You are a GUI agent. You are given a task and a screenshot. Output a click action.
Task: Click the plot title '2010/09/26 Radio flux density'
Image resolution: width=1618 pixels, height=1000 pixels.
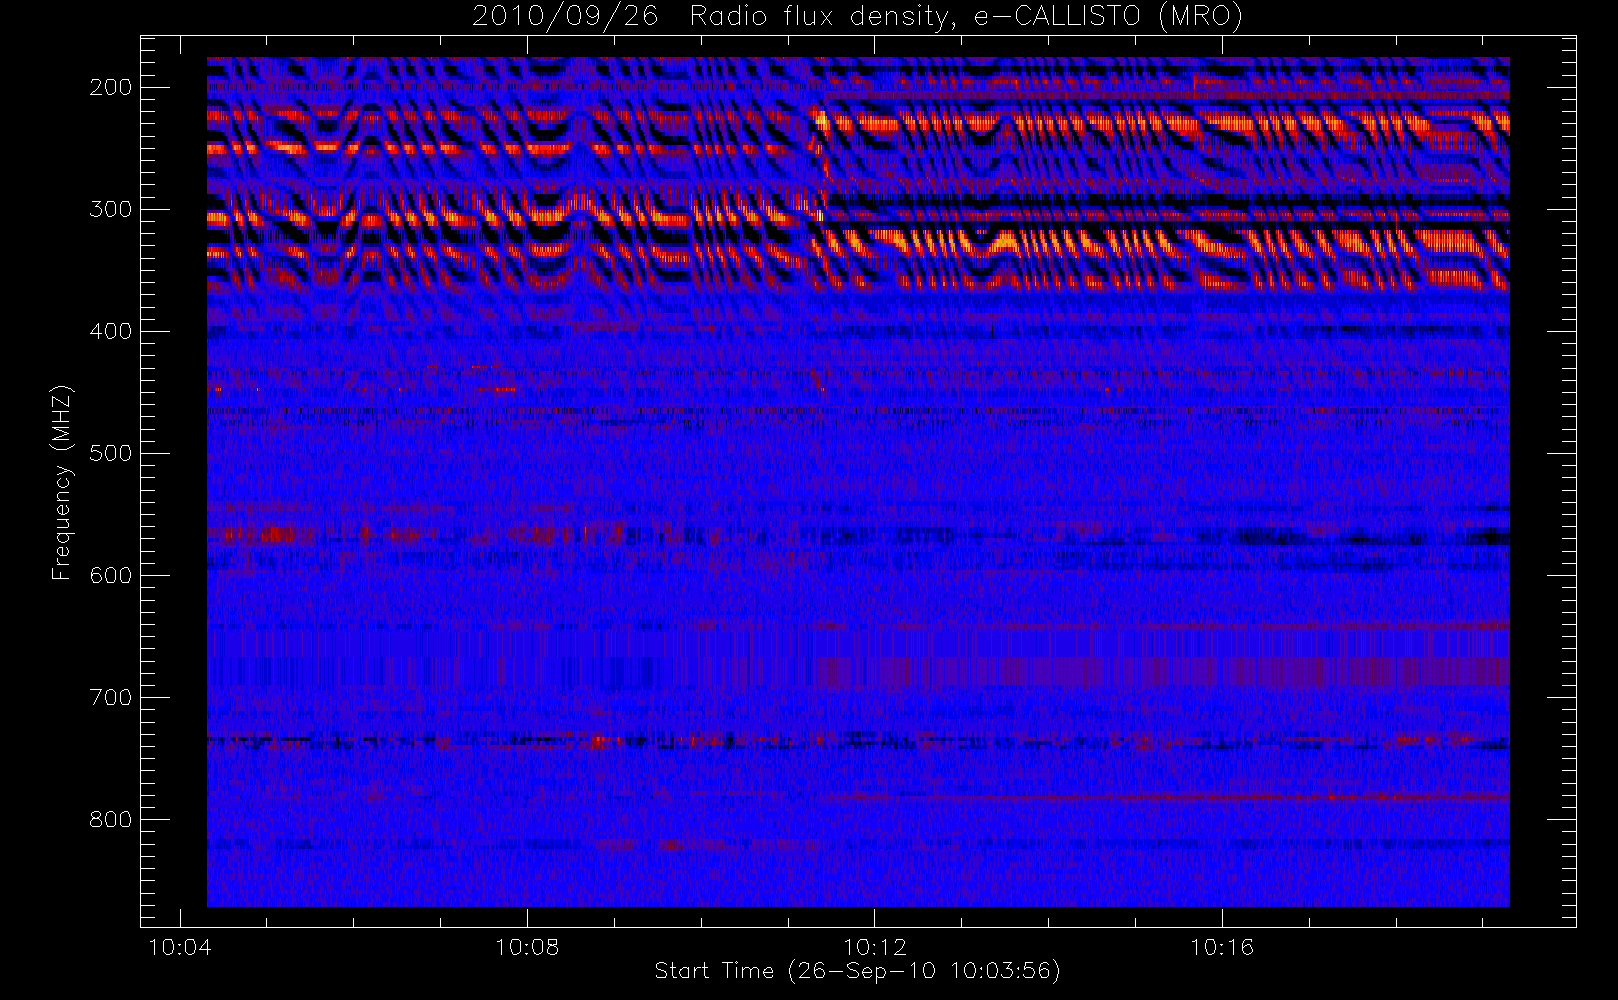coord(857,17)
